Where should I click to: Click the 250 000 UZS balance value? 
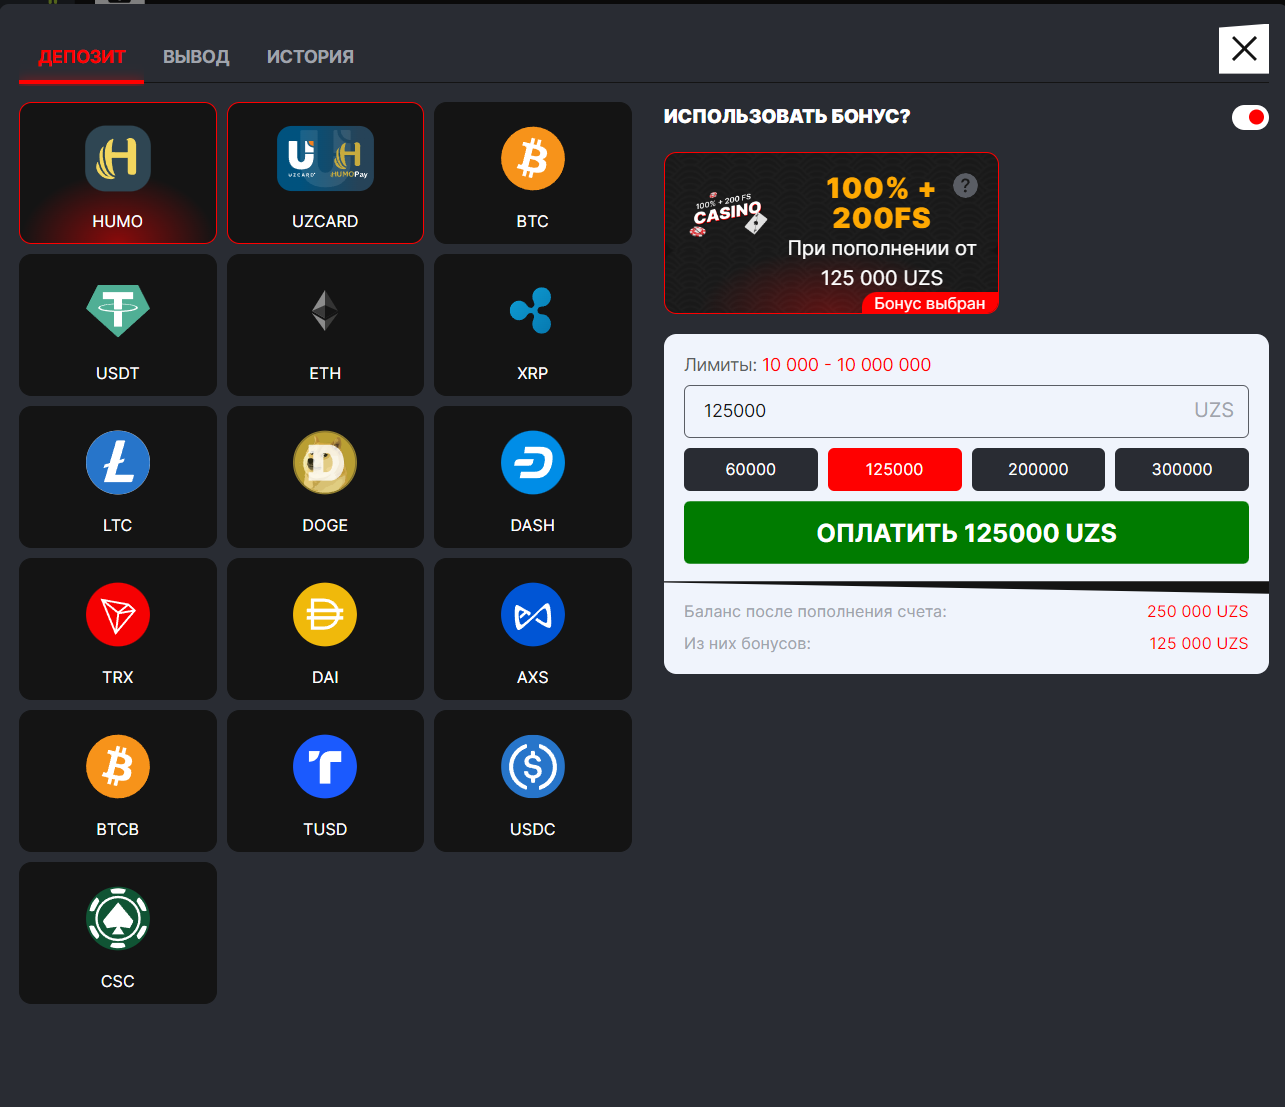coord(1198,611)
